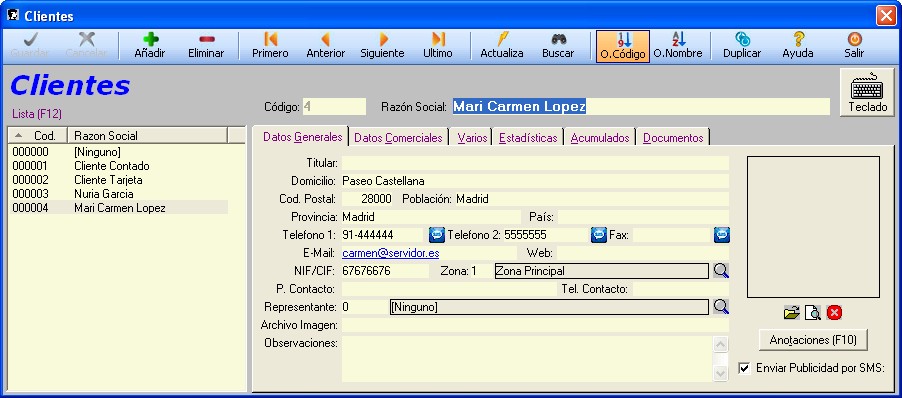Click the Observaciones scrollbar down arrow
This screenshot has width=902, height=398.
(720, 374)
